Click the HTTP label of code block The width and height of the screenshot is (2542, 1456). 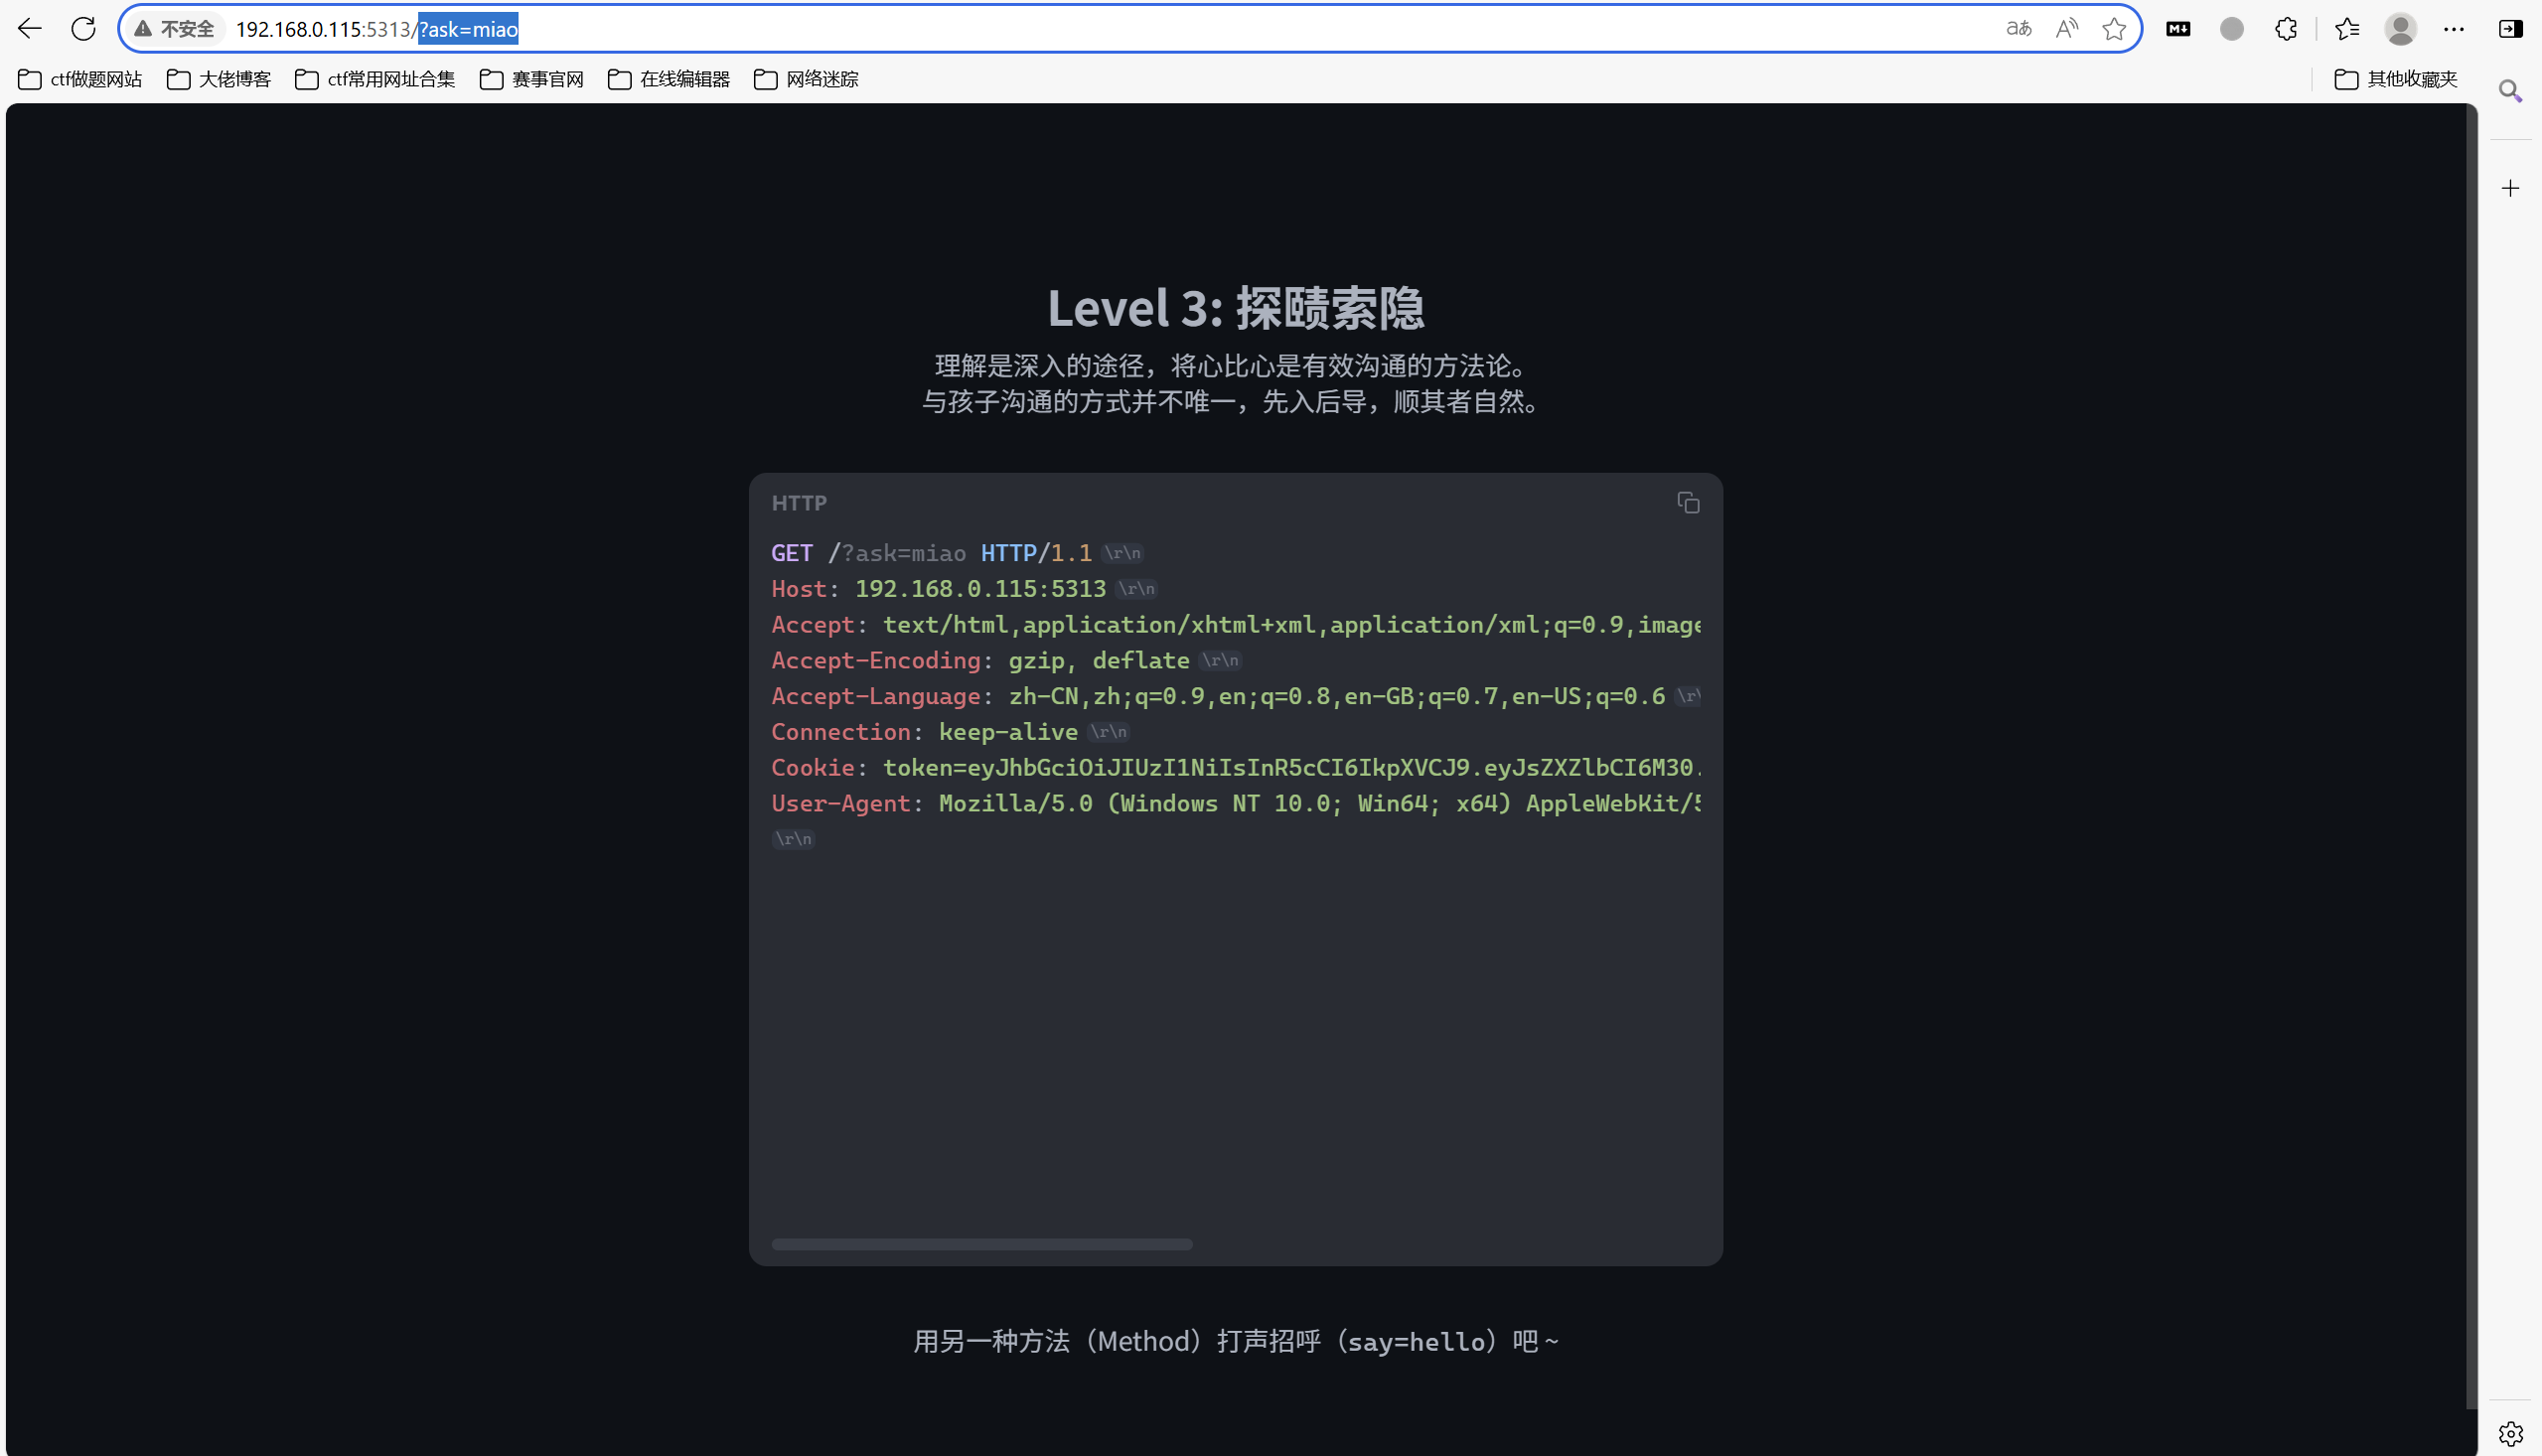(x=799, y=503)
